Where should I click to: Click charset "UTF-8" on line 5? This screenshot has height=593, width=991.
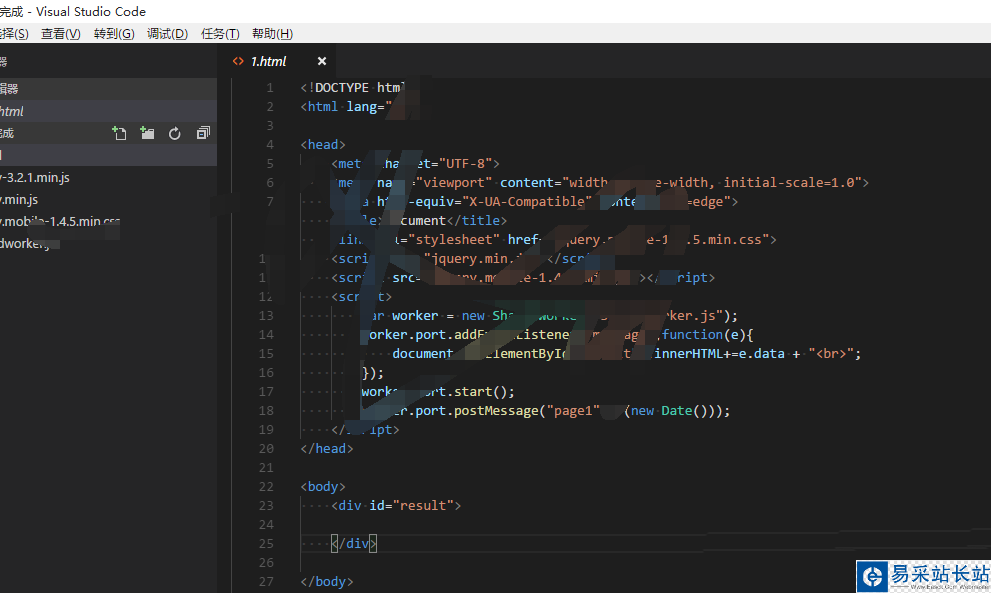465,164
